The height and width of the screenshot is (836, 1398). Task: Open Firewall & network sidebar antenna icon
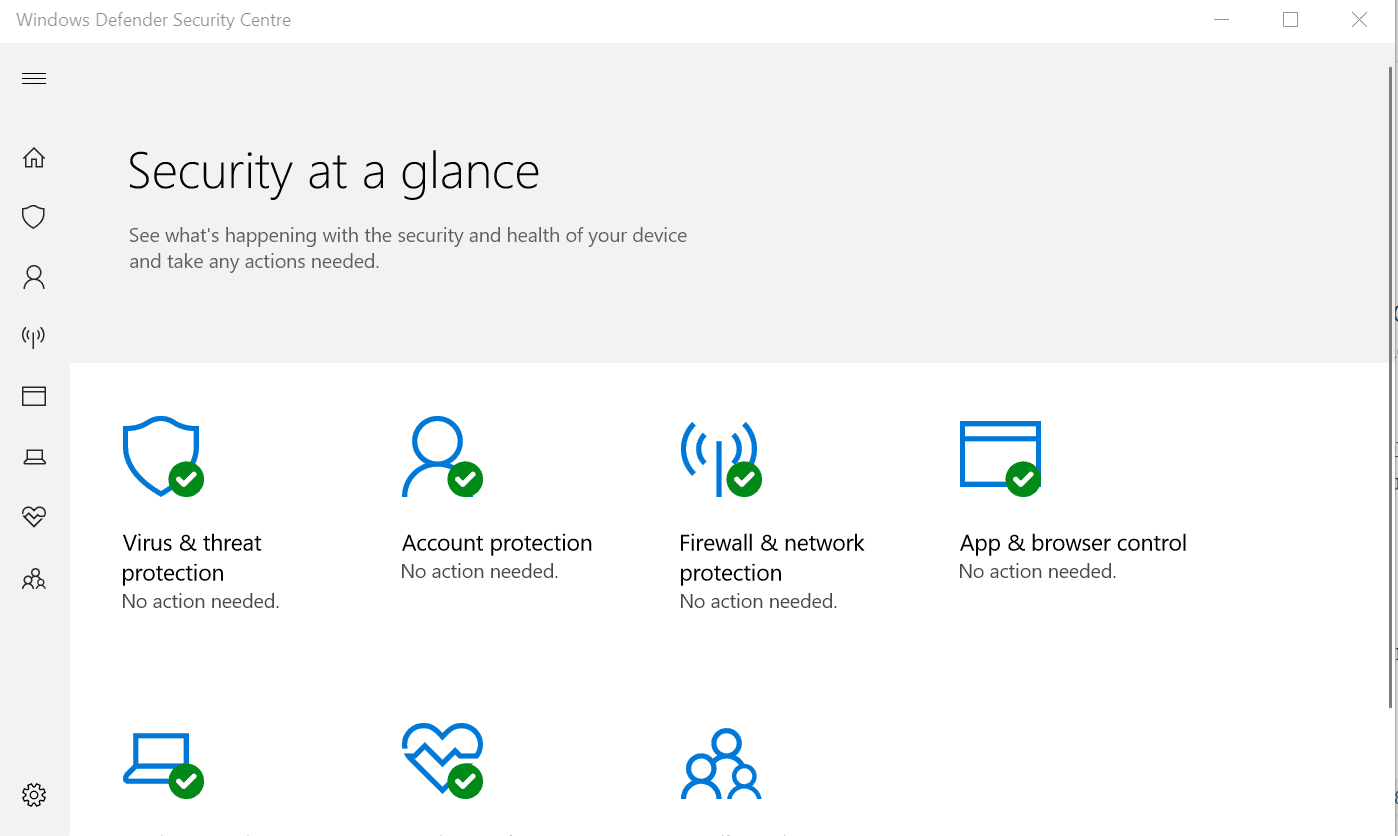(x=34, y=337)
